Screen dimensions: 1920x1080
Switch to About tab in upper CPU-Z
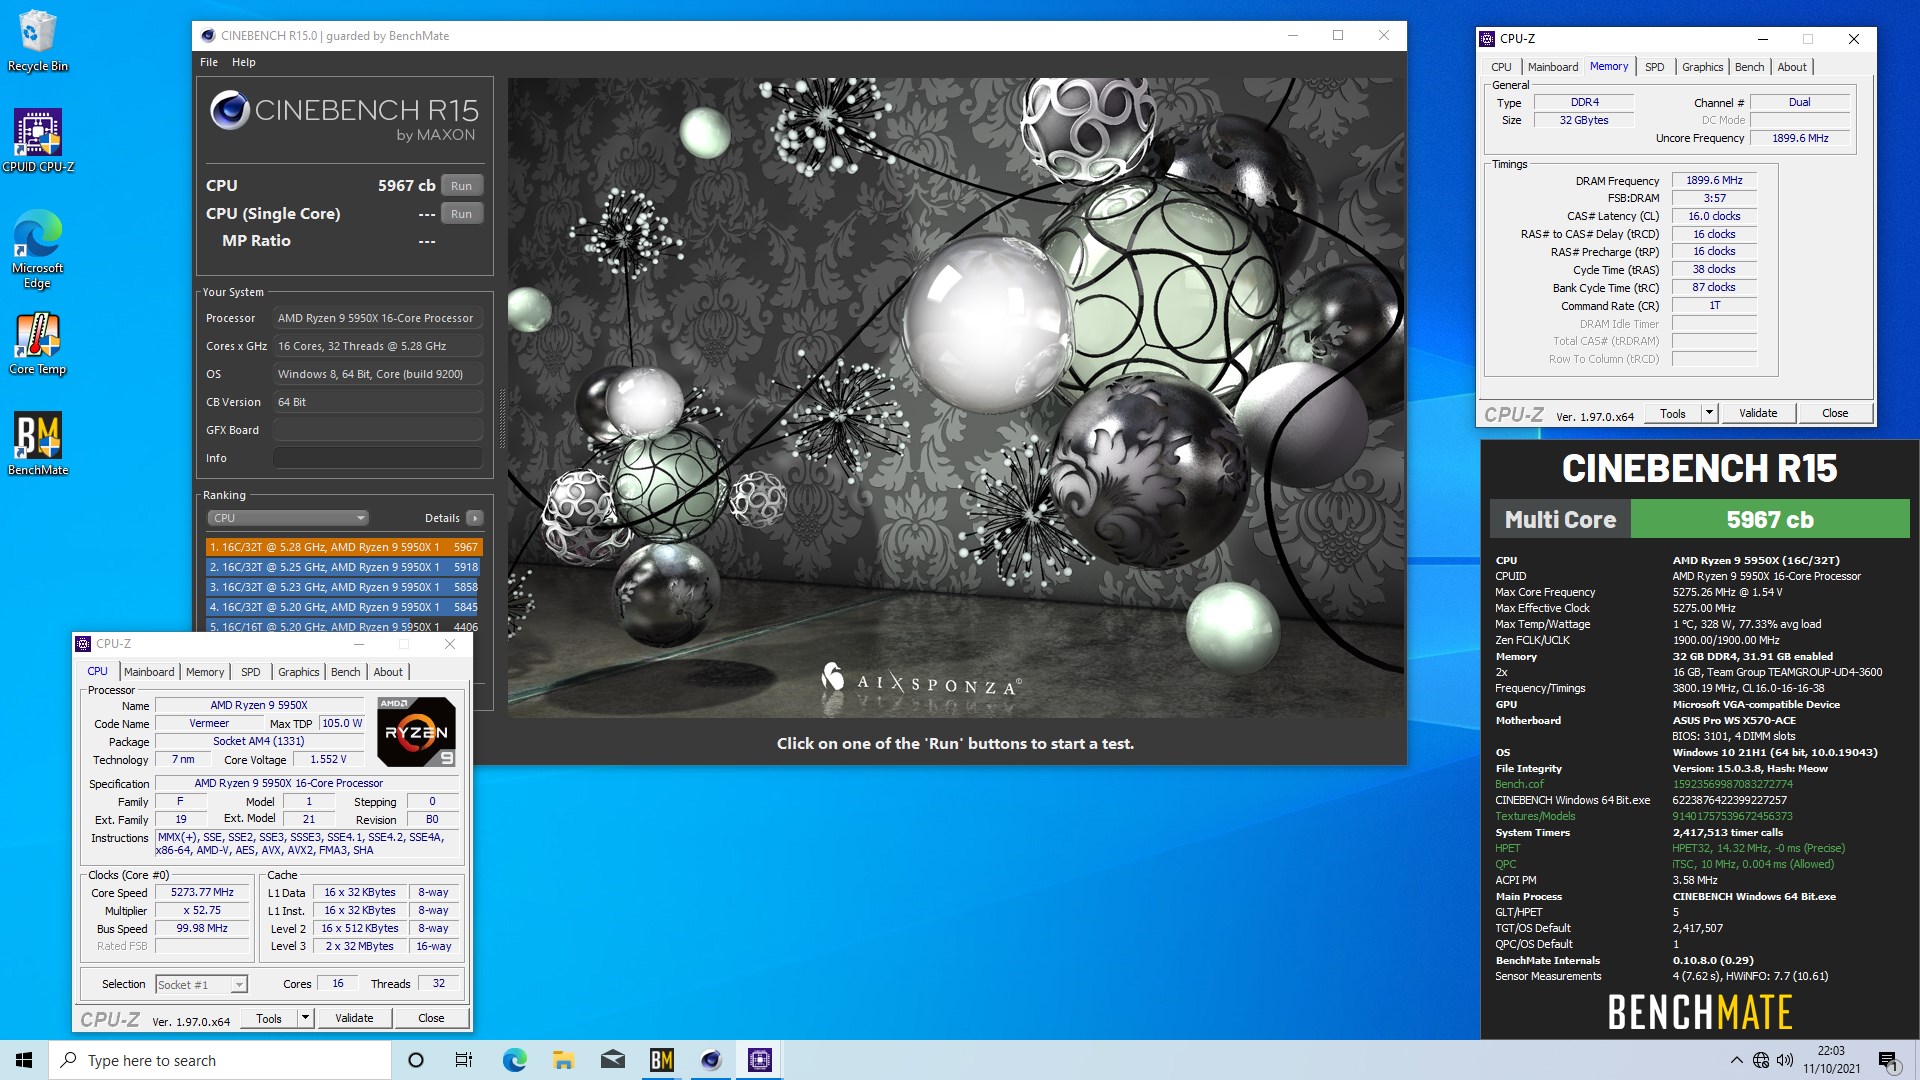[1792, 67]
